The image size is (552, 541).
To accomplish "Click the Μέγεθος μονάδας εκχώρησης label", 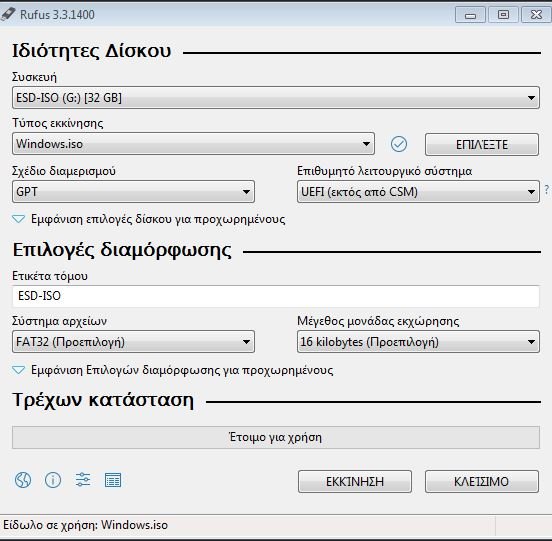I will (378, 321).
